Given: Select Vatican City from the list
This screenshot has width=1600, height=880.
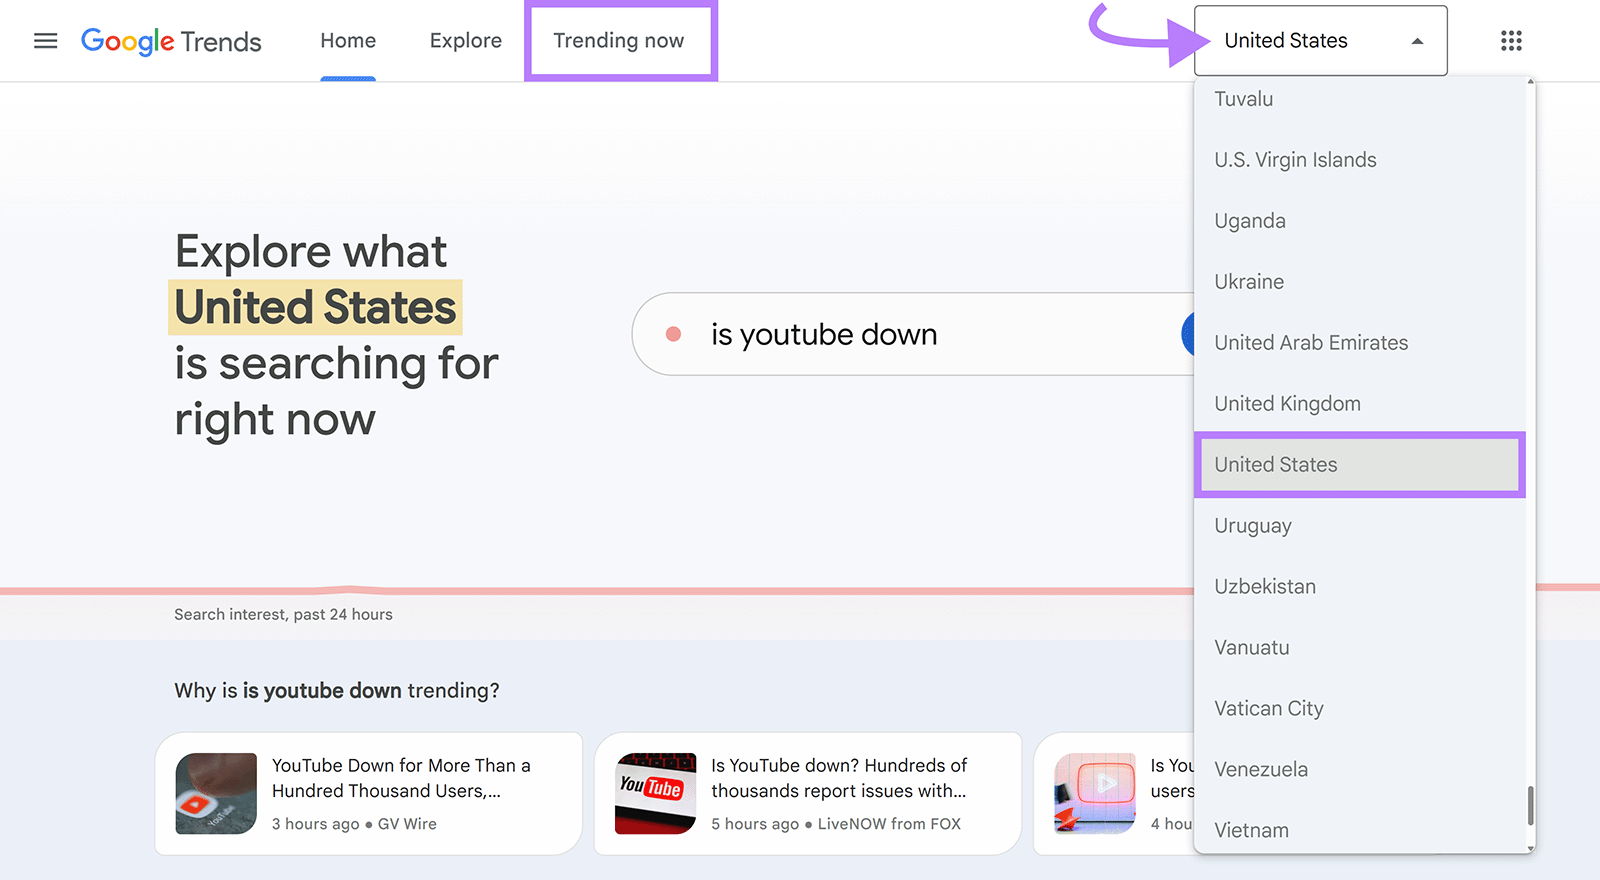Looking at the screenshot, I should [1268, 709].
